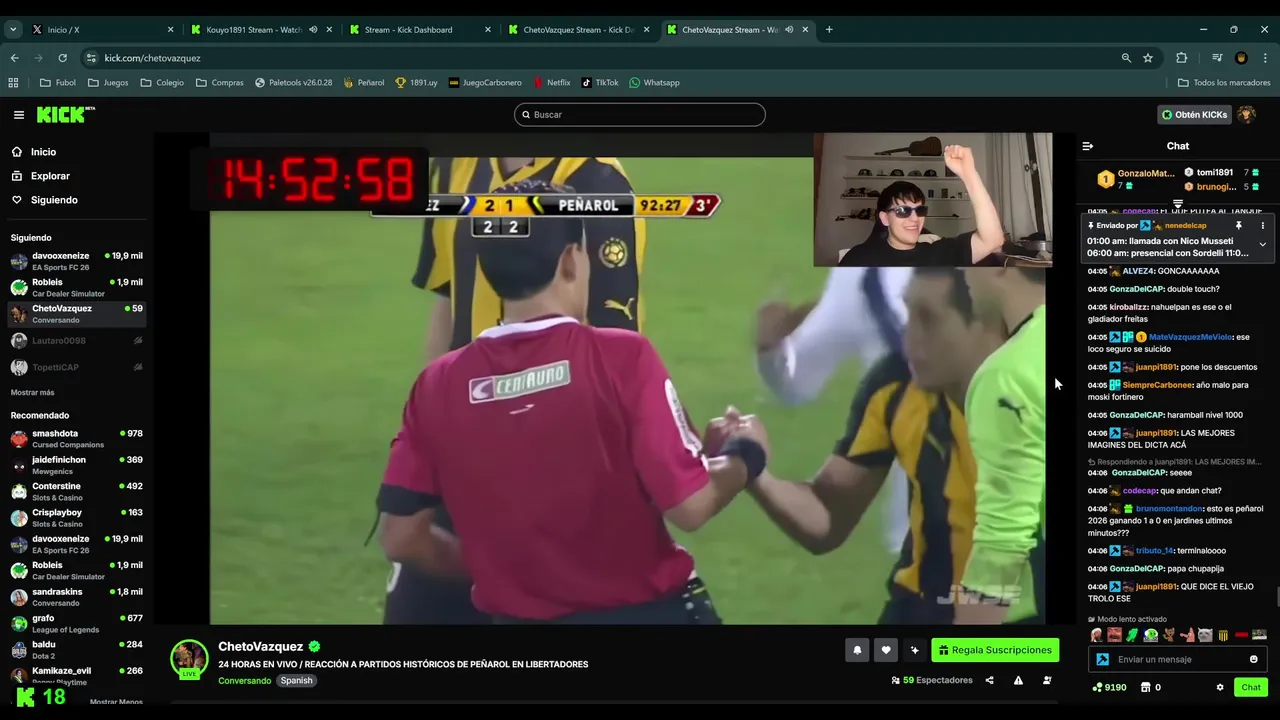1280x720 pixels.
Task: Click the moderator hammer badge in message box
Action: pos(1102,659)
